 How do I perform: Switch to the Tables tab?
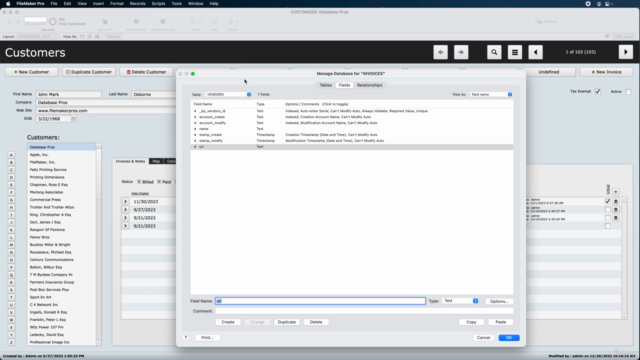(x=325, y=85)
